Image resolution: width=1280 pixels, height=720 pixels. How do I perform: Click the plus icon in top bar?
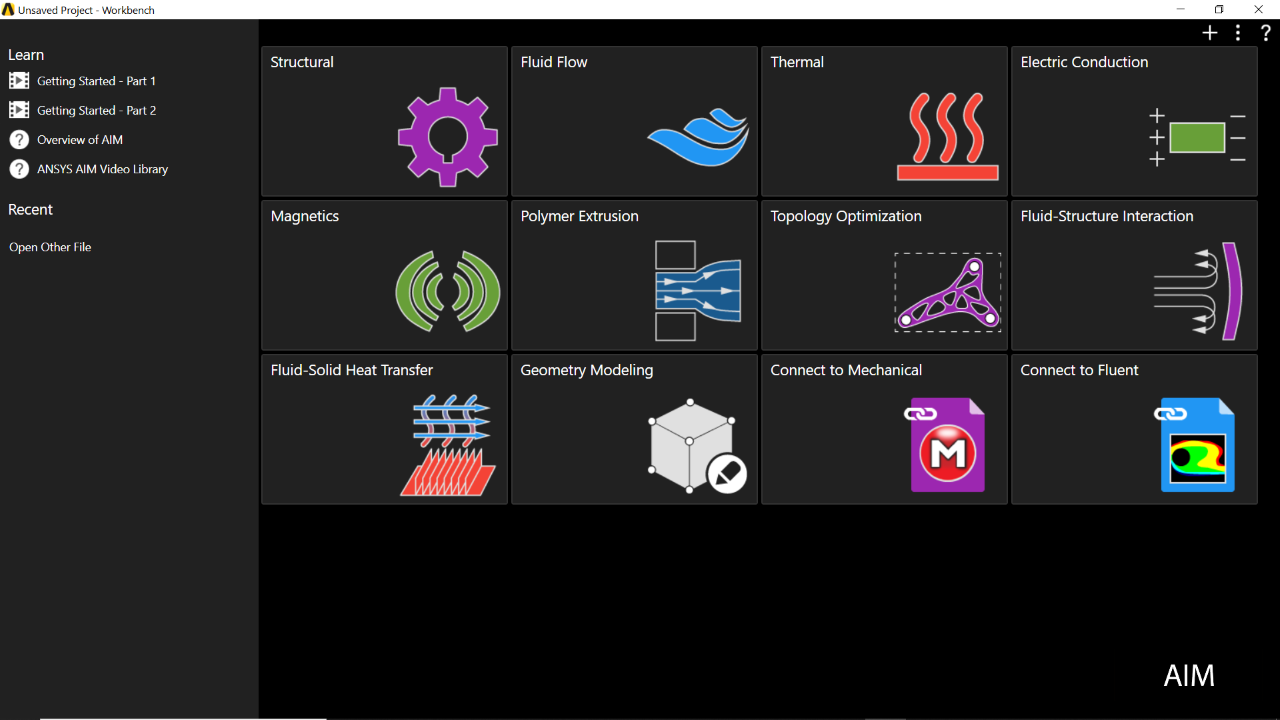pyautogui.click(x=1210, y=33)
